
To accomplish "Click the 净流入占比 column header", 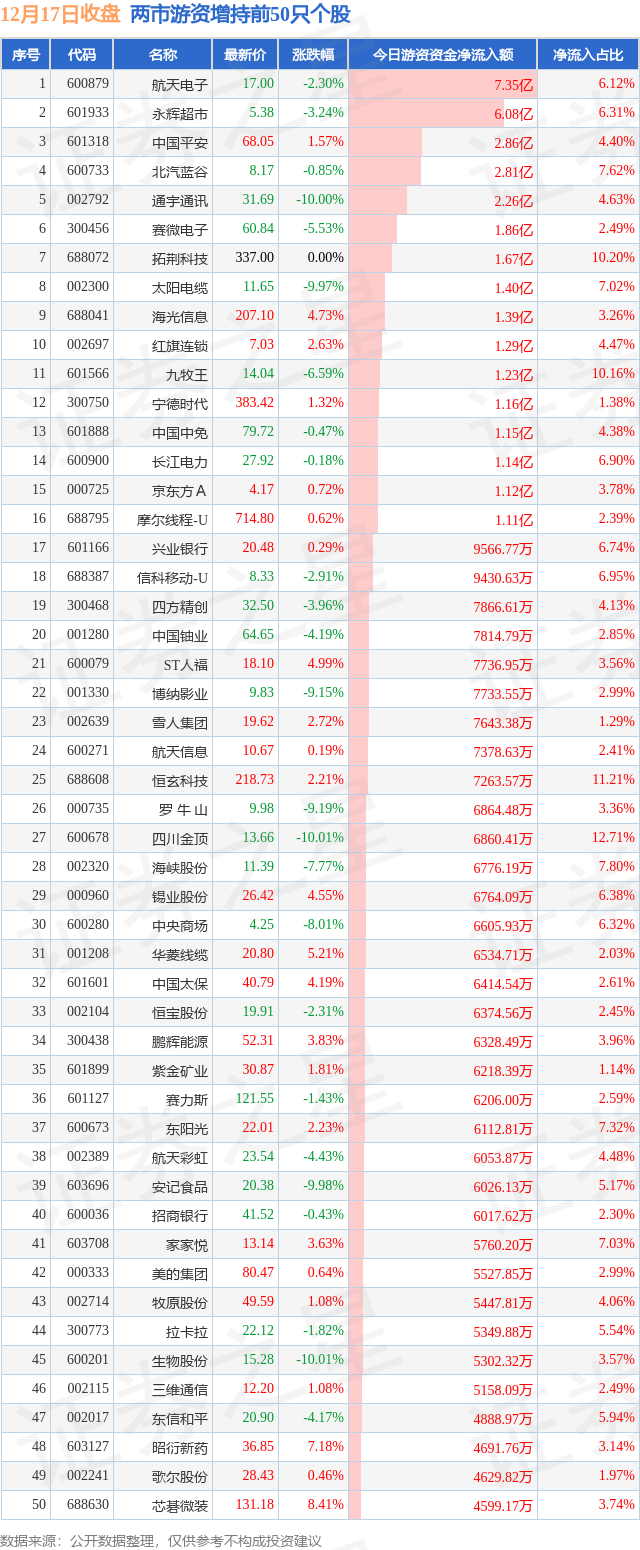I will coord(588,55).
